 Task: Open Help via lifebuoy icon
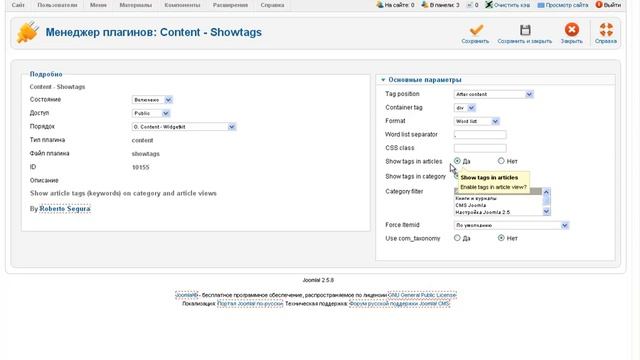pos(606,30)
